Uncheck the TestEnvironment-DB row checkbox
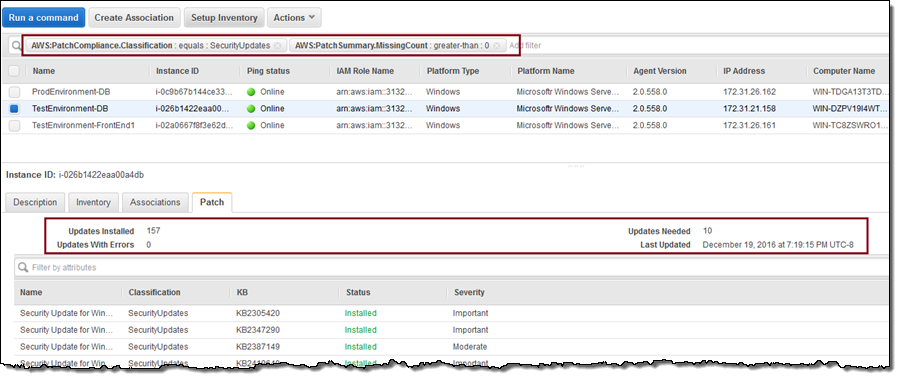The image size is (900, 379). pyautogui.click(x=14, y=109)
